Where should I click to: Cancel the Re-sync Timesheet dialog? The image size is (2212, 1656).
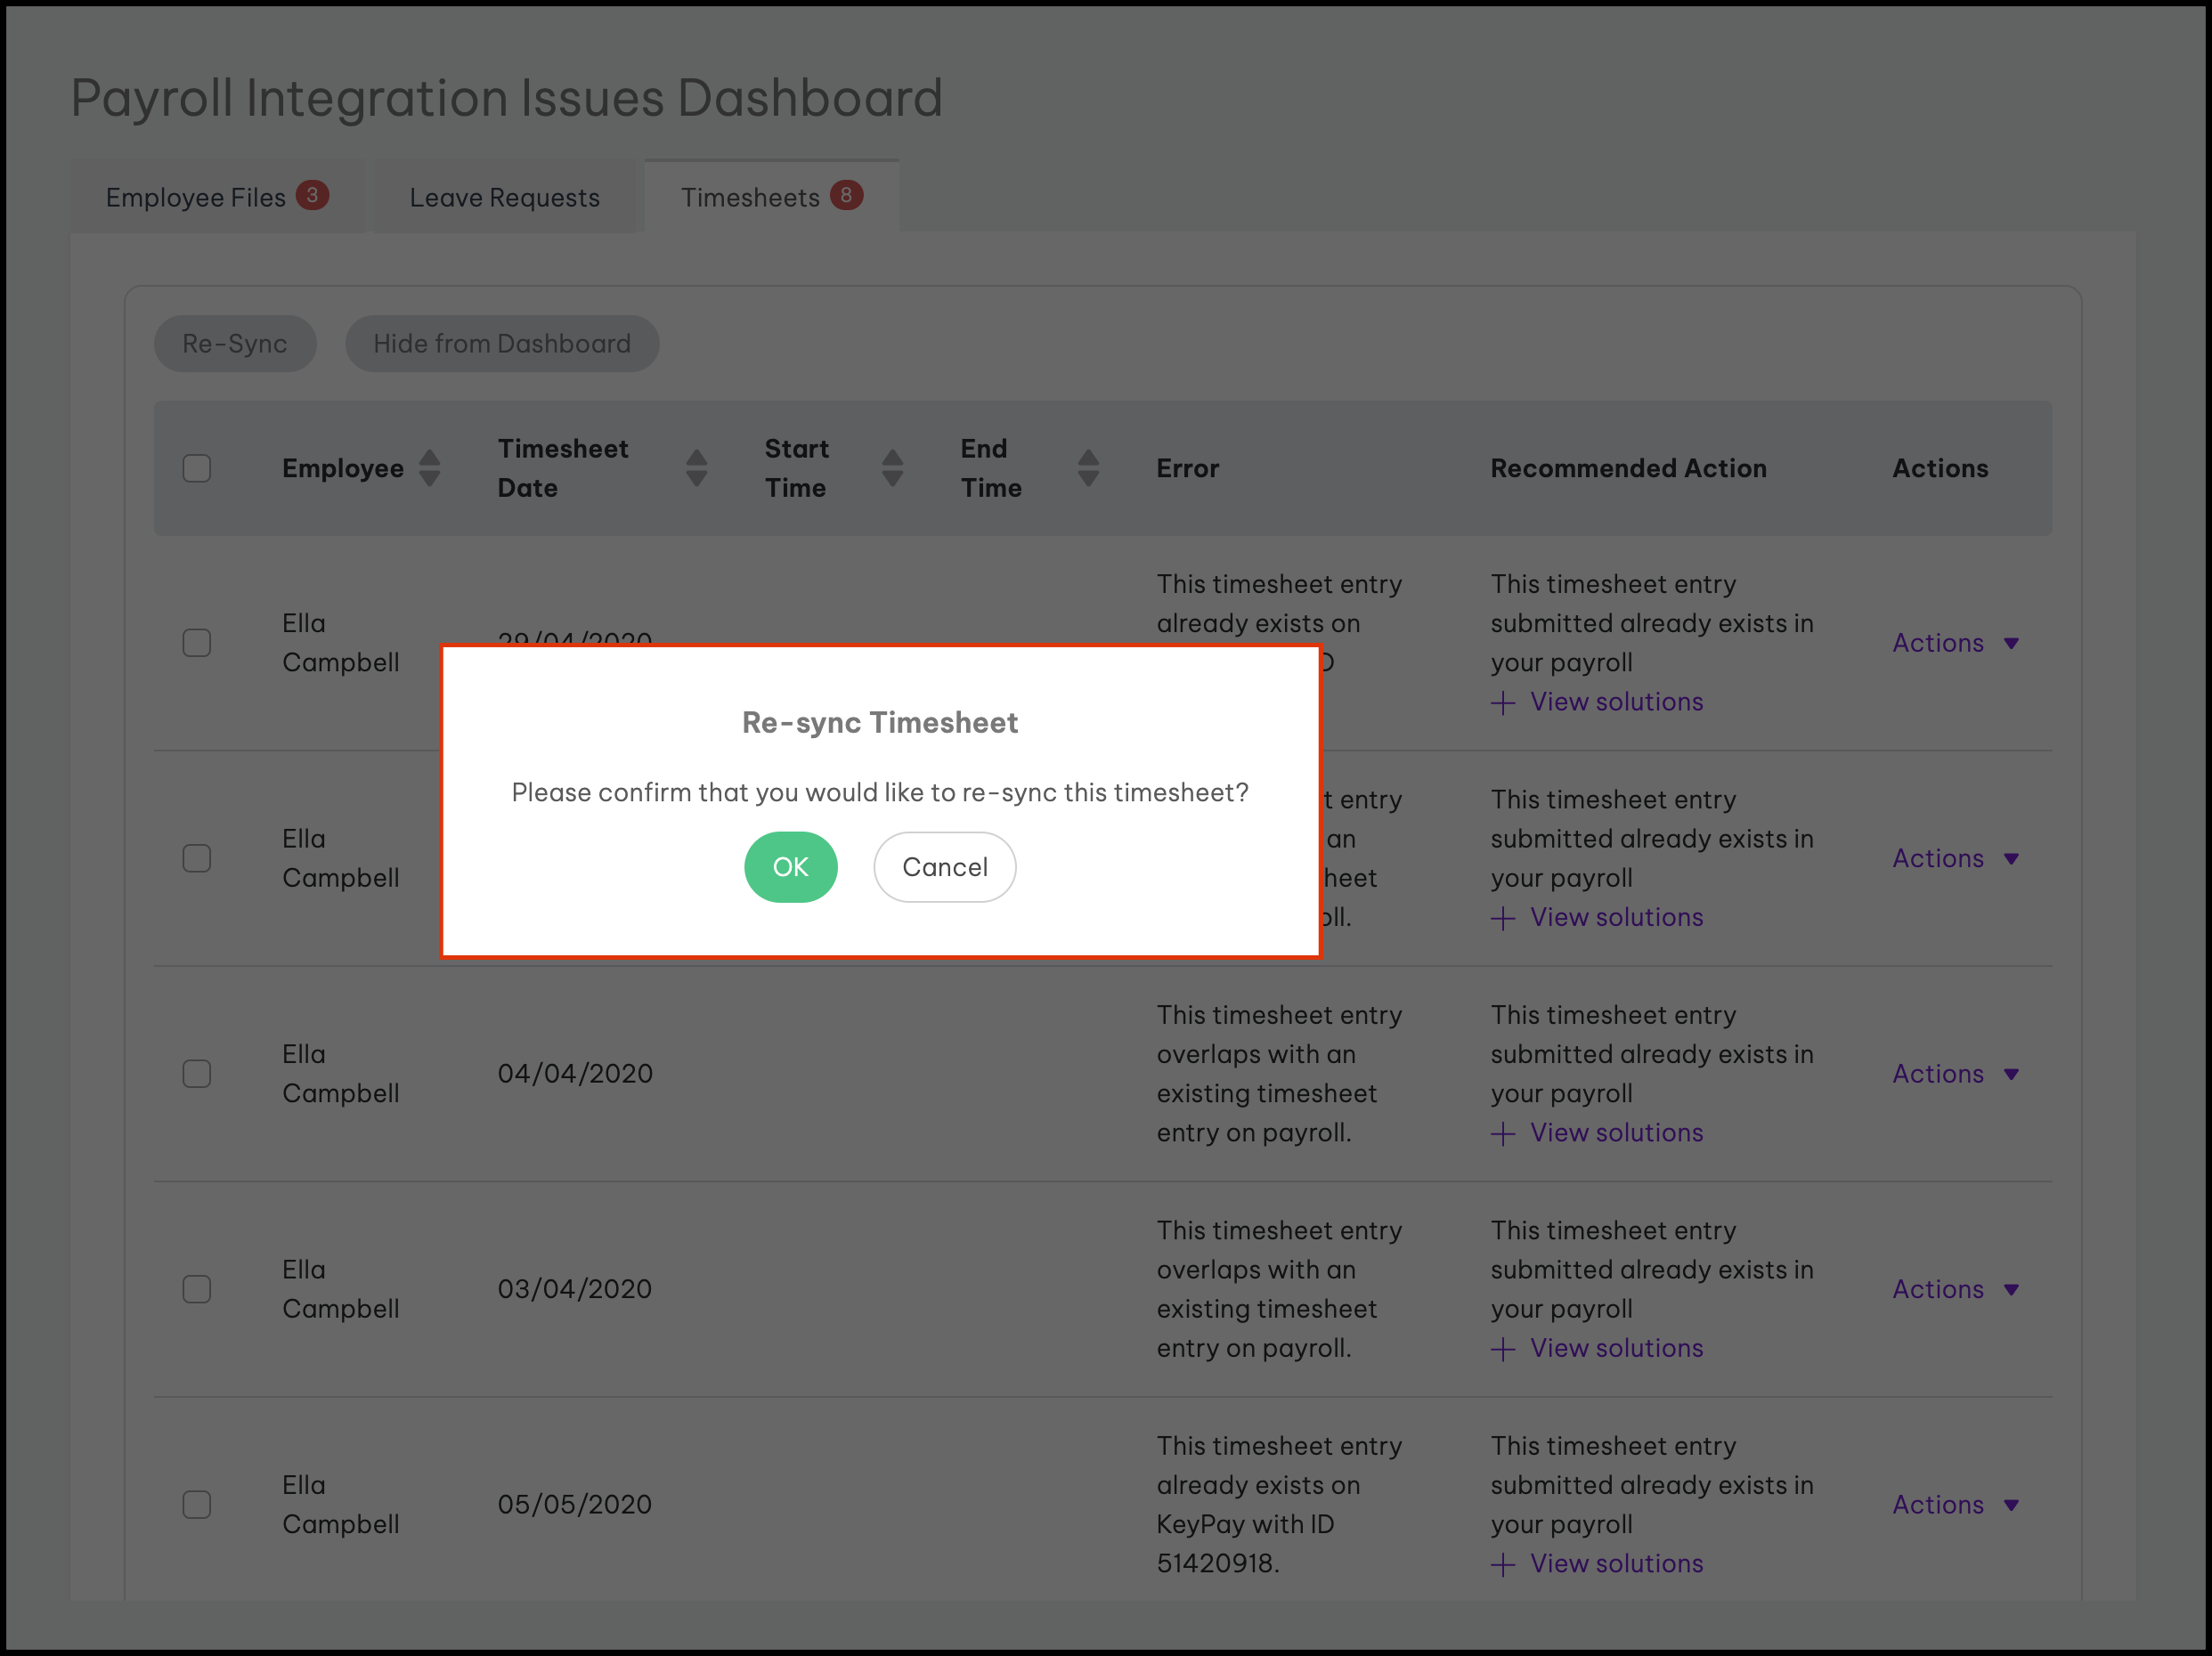pos(944,867)
